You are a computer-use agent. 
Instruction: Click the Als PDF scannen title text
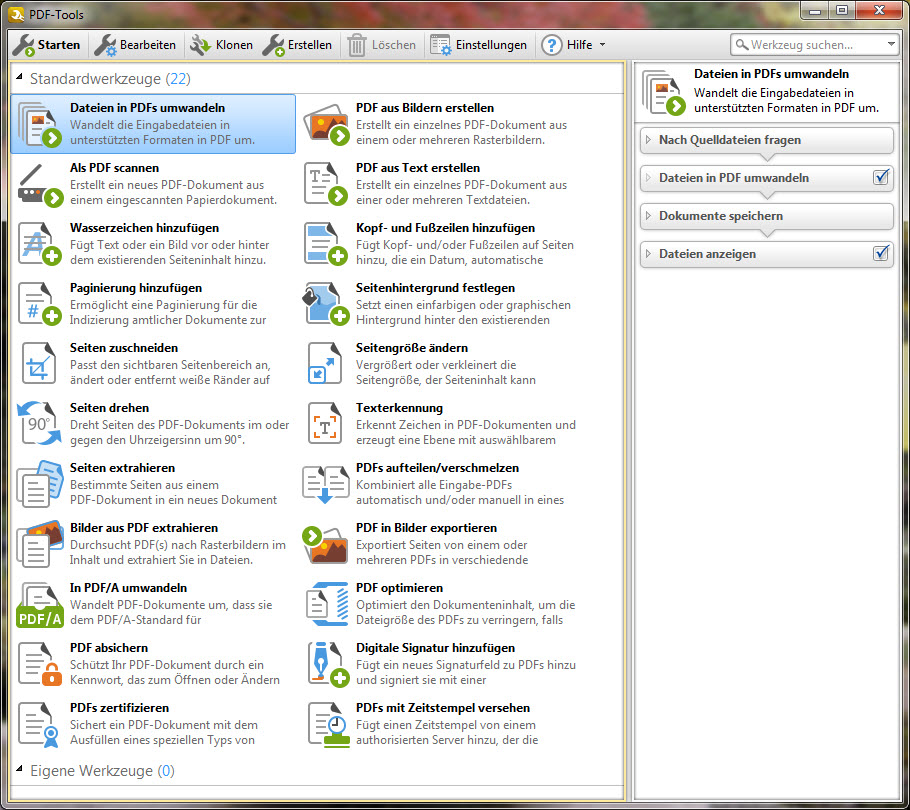click(114, 168)
